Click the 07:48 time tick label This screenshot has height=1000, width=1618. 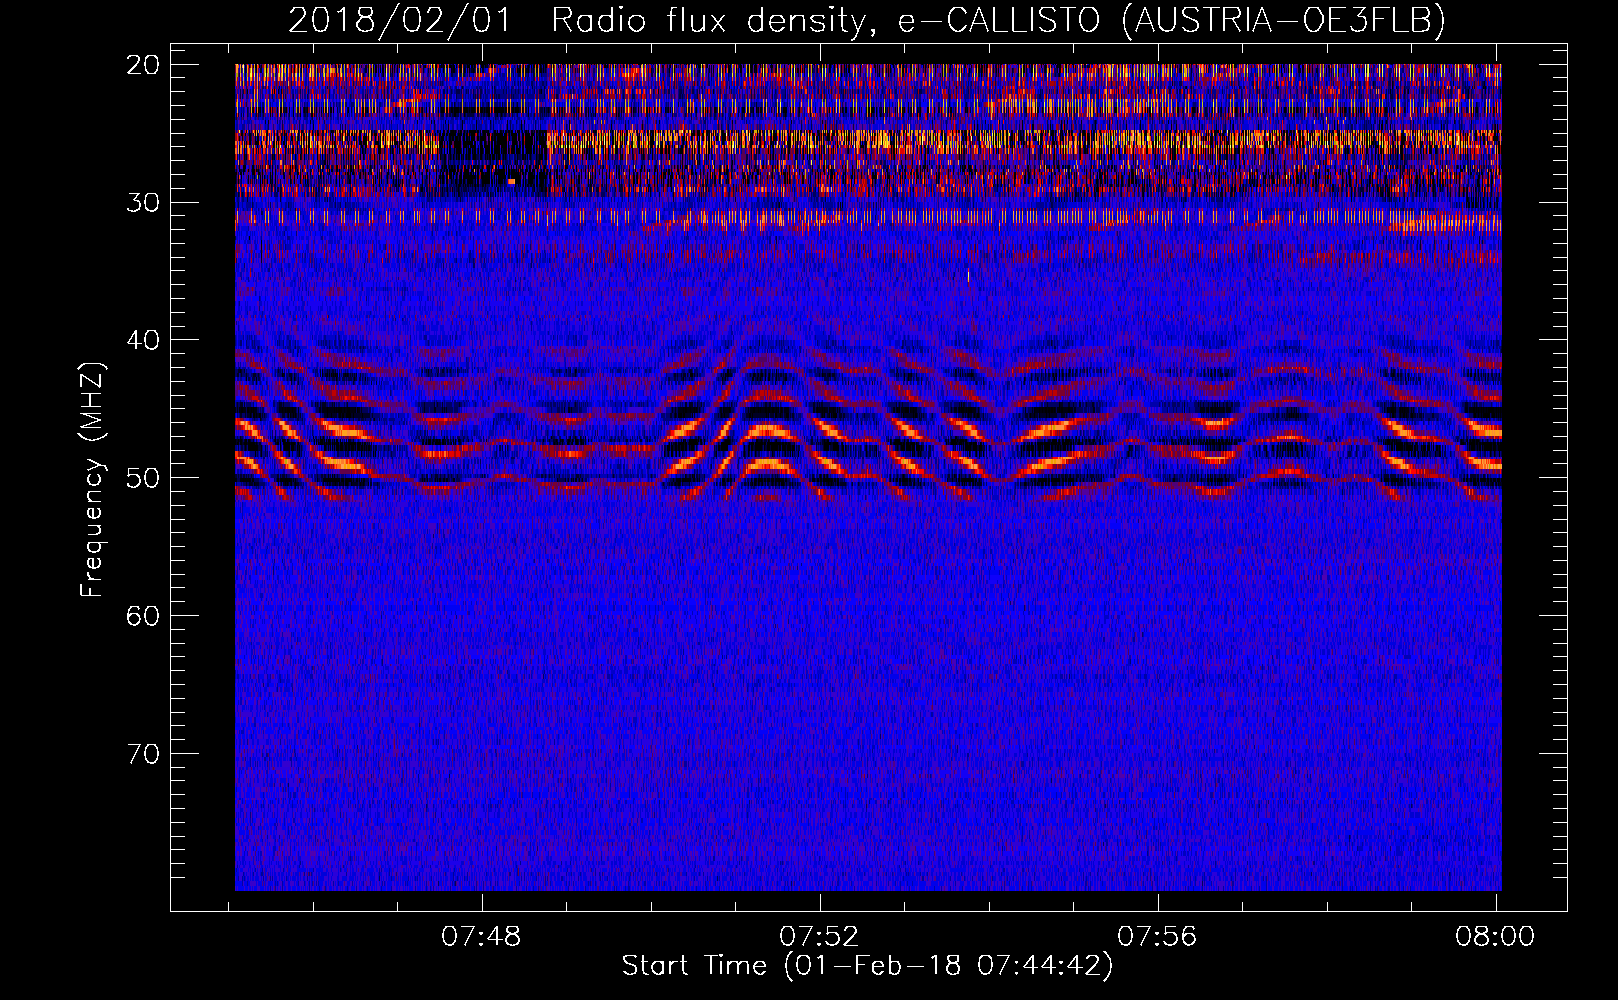(x=482, y=937)
